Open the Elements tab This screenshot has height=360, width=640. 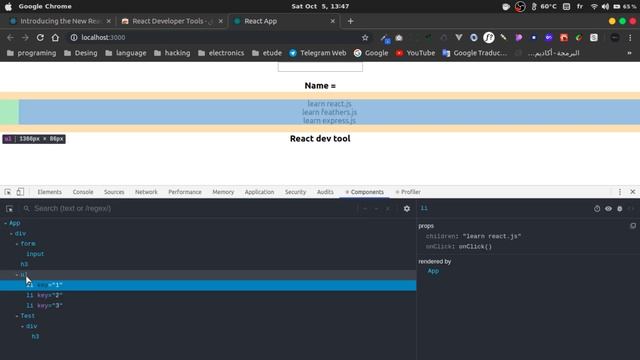point(49,192)
